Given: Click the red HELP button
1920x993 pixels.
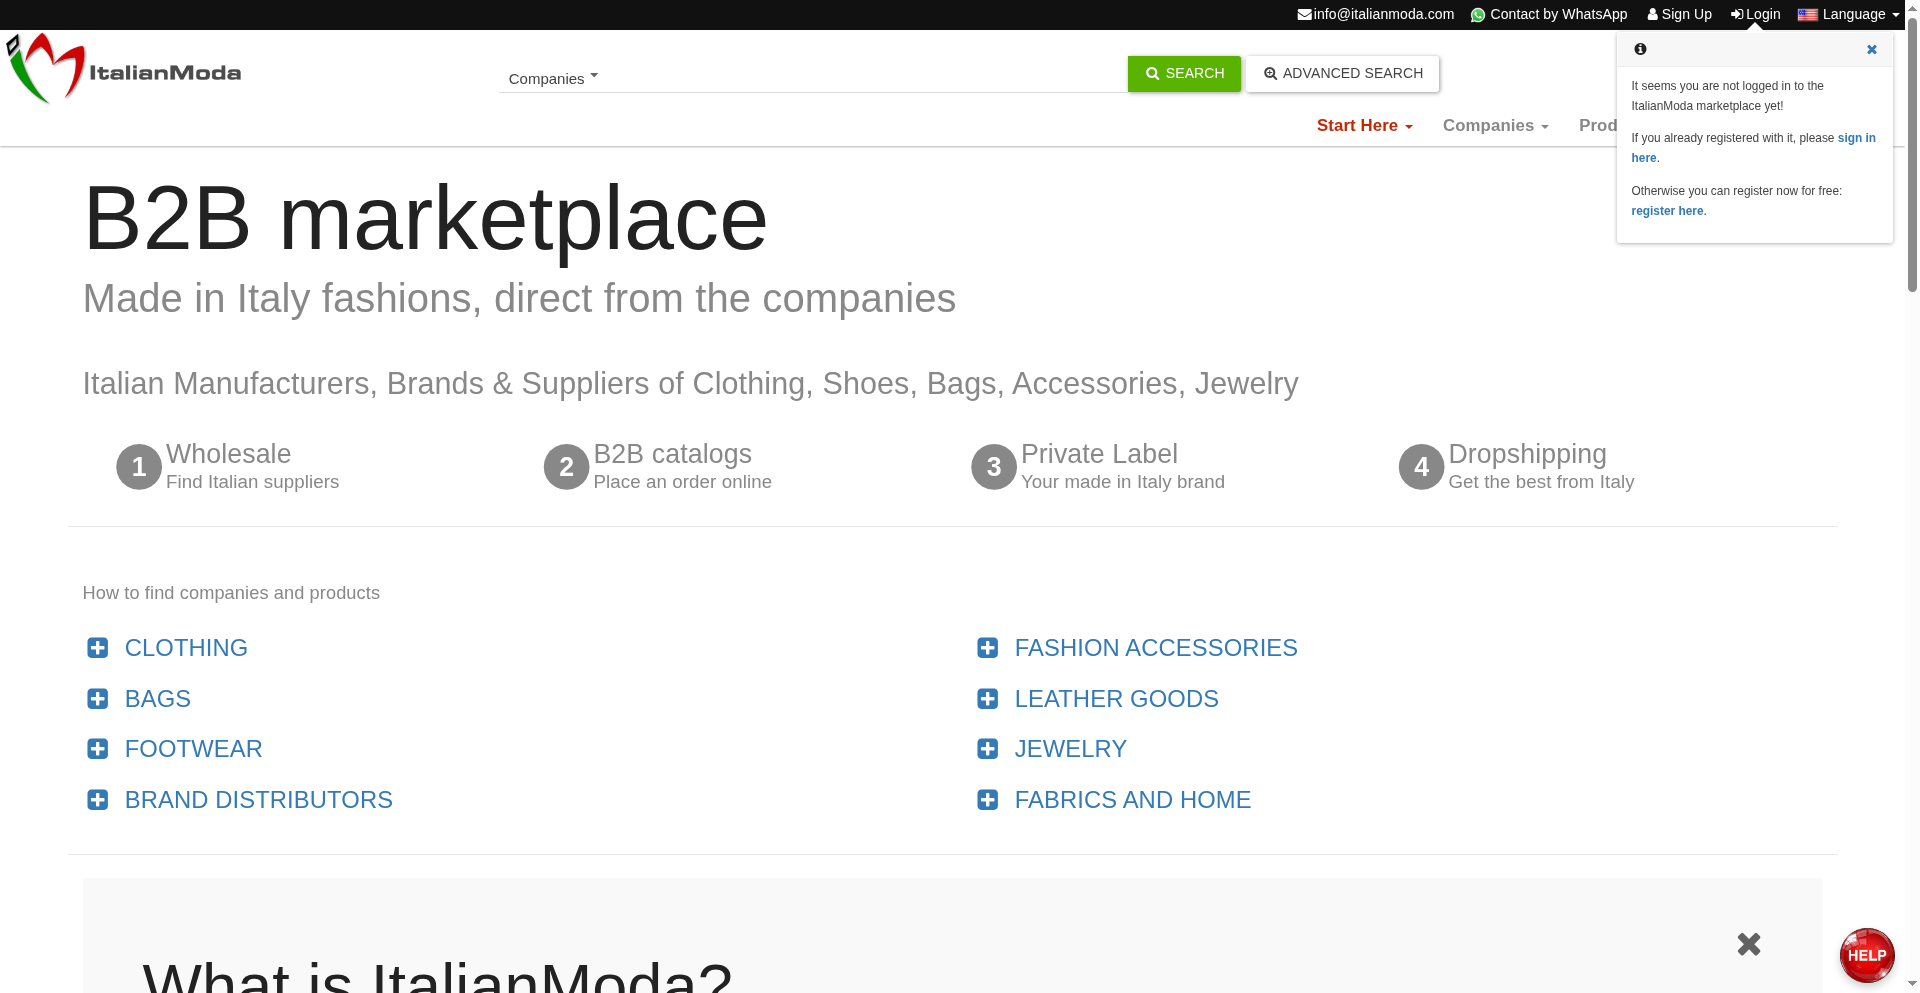Looking at the screenshot, I should point(1867,955).
